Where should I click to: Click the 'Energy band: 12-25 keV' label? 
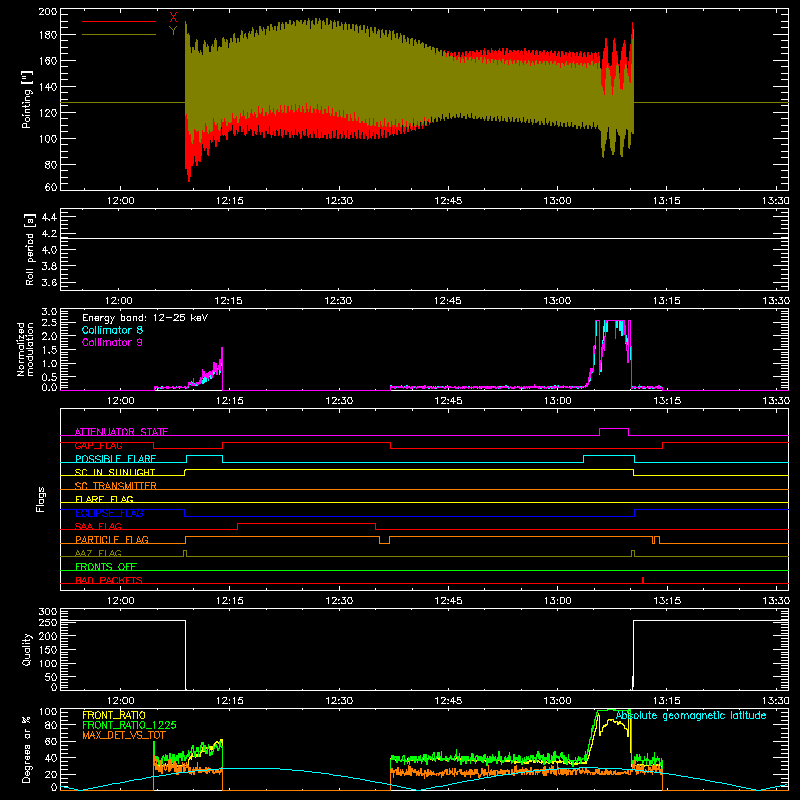(x=145, y=318)
